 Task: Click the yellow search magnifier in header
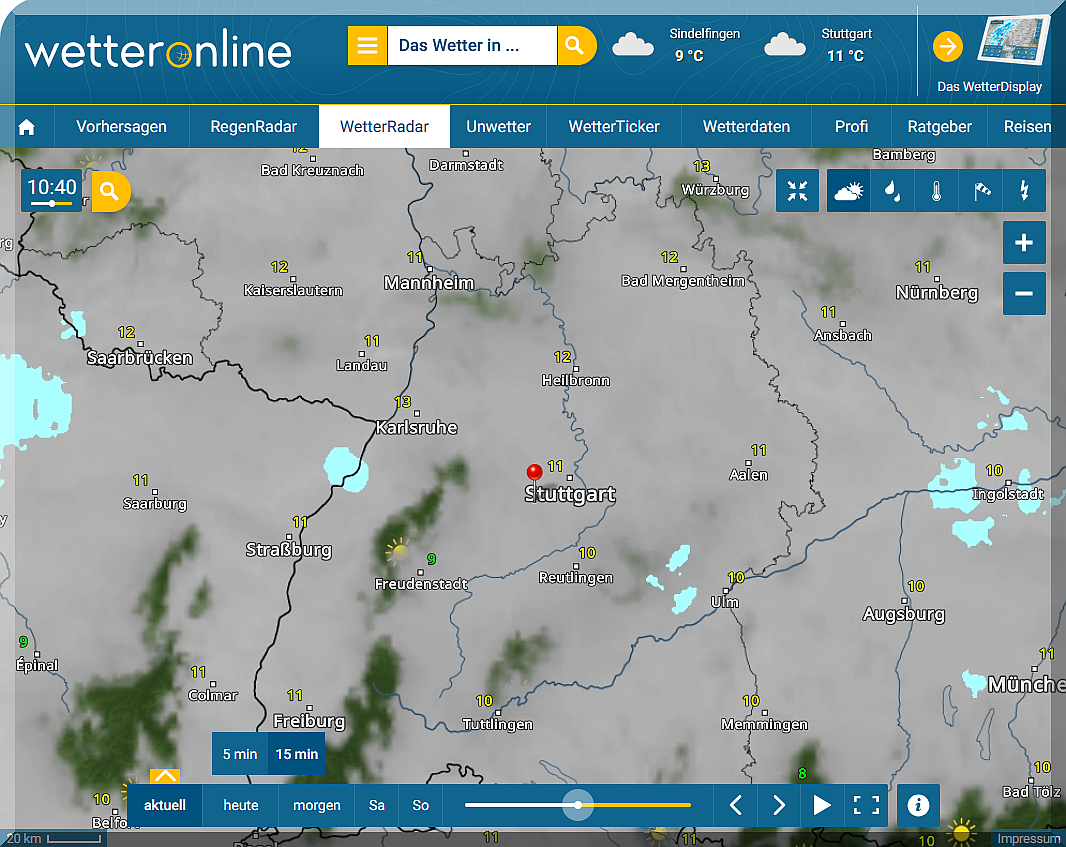(x=574, y=46)
